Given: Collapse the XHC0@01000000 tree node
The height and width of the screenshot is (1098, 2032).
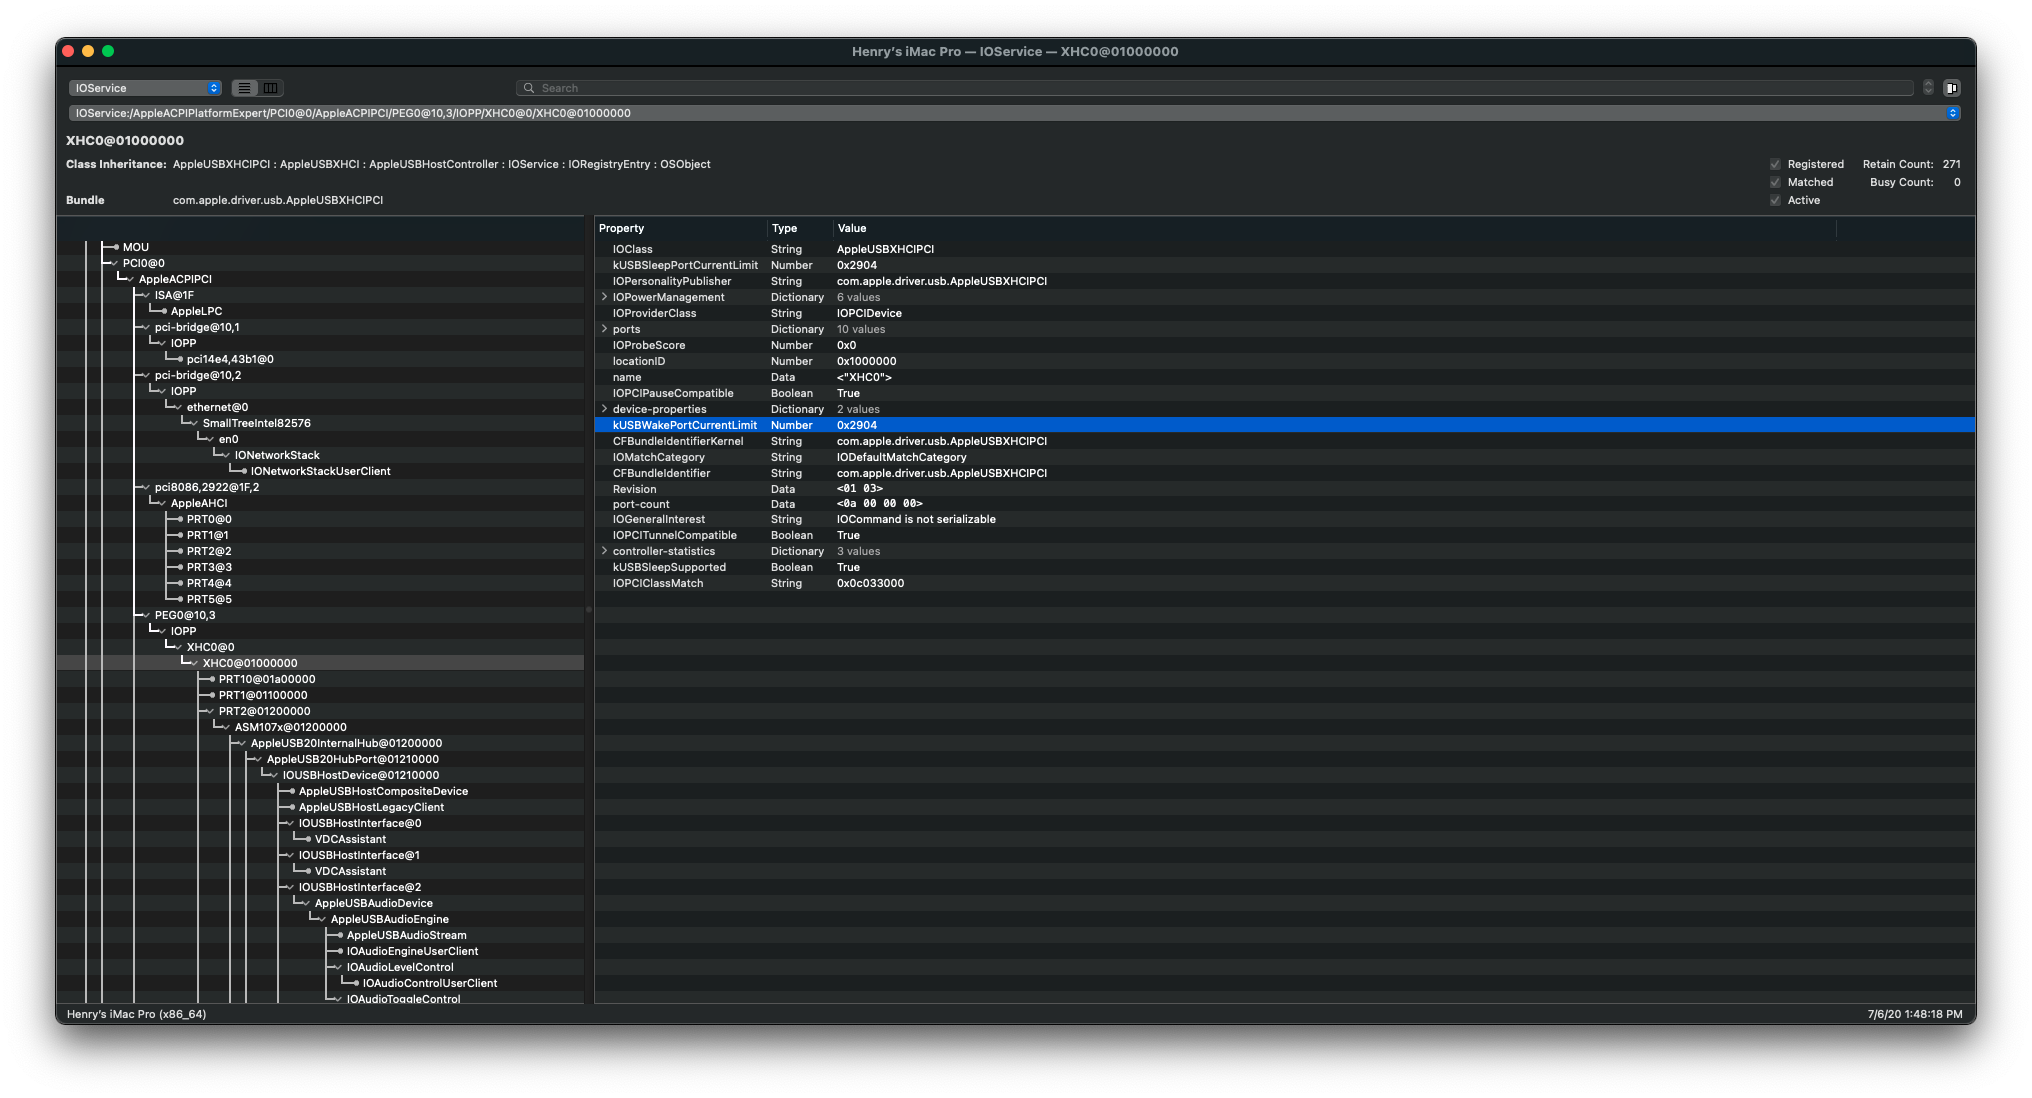Looking at the screenshot, I should (192, 662).
